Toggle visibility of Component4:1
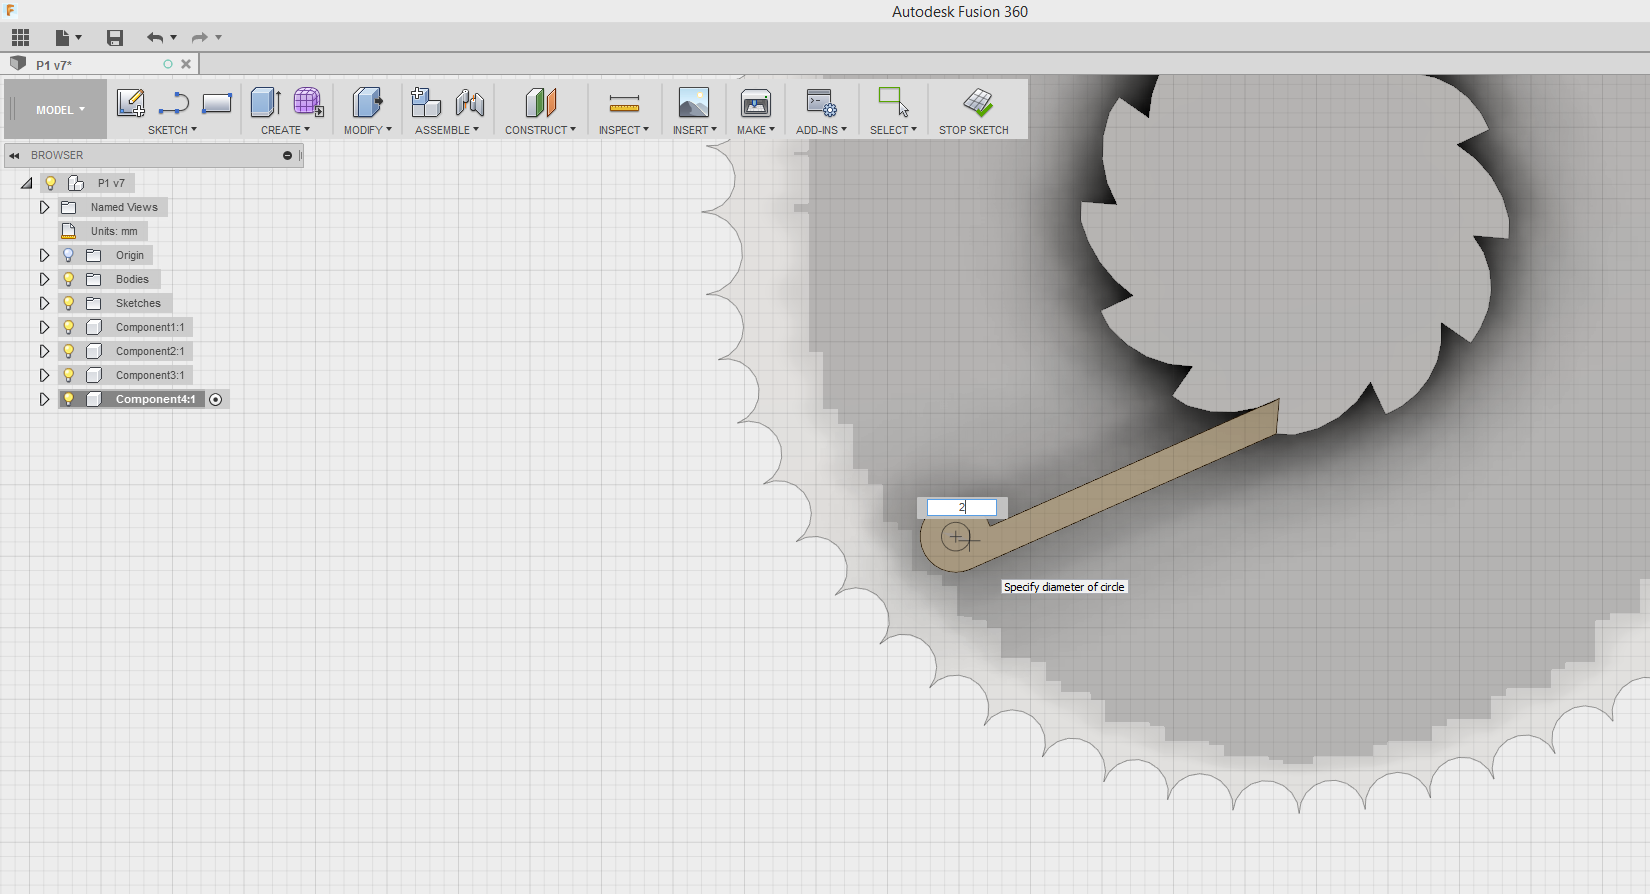 pos(68,399)
